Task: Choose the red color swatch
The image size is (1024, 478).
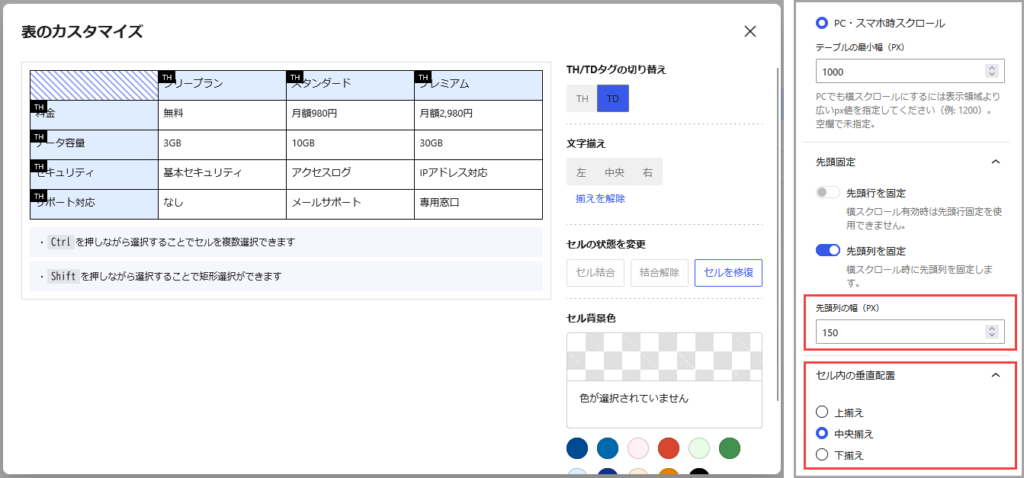Action: coord(669,449)
